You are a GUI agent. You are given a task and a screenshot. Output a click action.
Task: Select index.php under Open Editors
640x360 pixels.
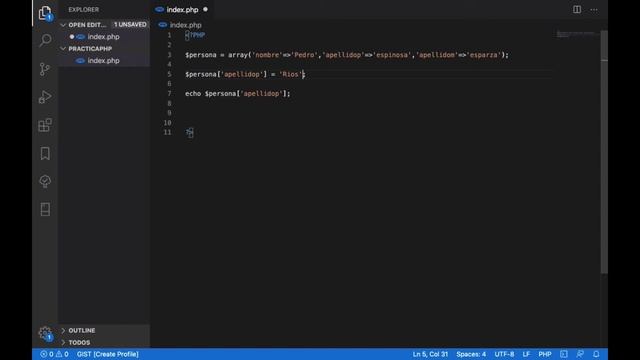pos(104,37)
